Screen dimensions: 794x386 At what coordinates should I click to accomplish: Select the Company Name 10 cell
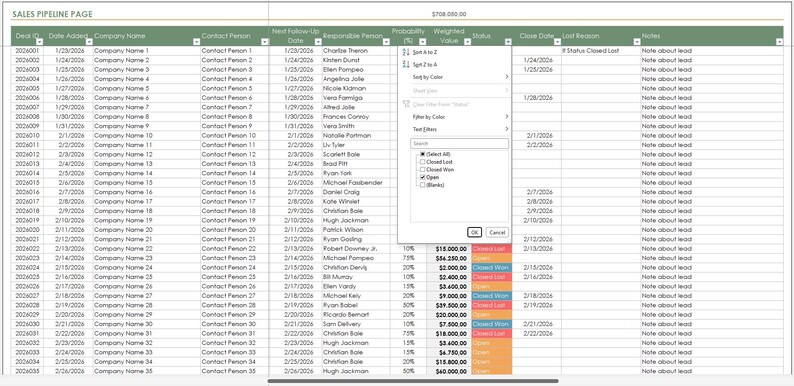pos(147,135)
